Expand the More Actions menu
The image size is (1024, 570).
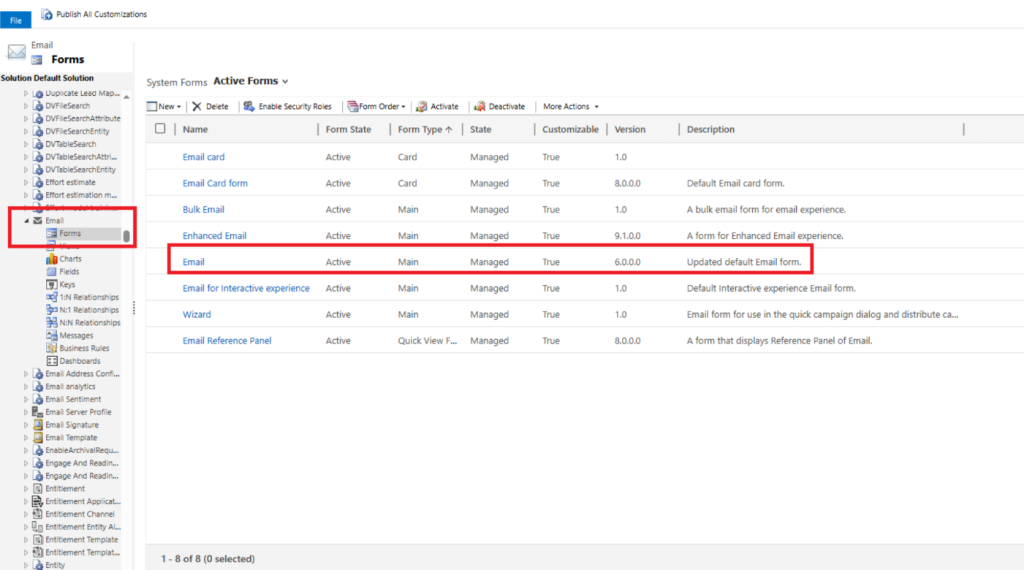click(570, 106)
